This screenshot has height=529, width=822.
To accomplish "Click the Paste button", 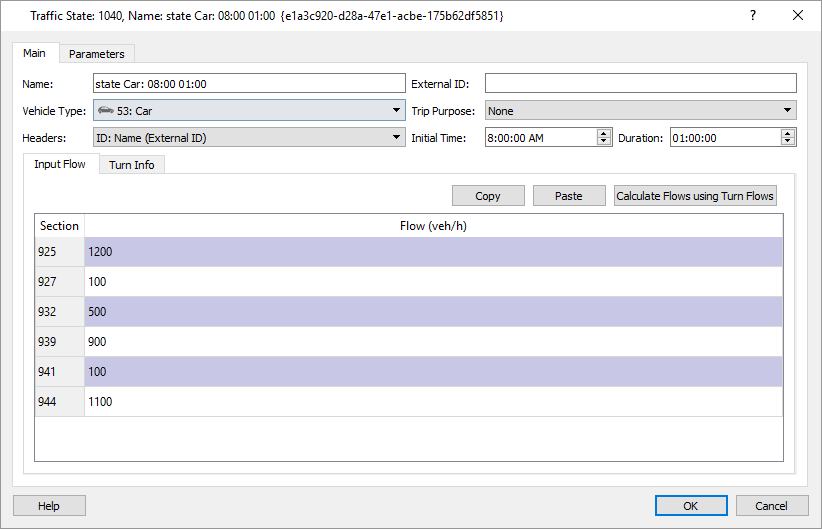I will point(569,196).
